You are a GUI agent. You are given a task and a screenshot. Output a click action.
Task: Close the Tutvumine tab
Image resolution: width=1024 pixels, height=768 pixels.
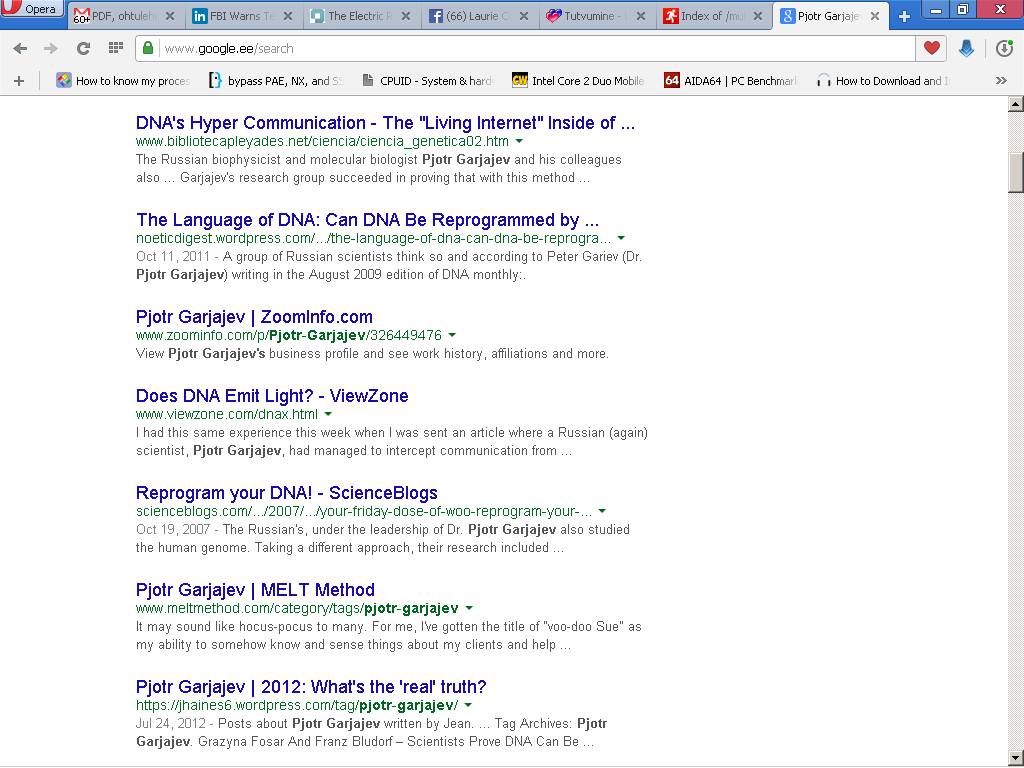click(x=641, y=16)
